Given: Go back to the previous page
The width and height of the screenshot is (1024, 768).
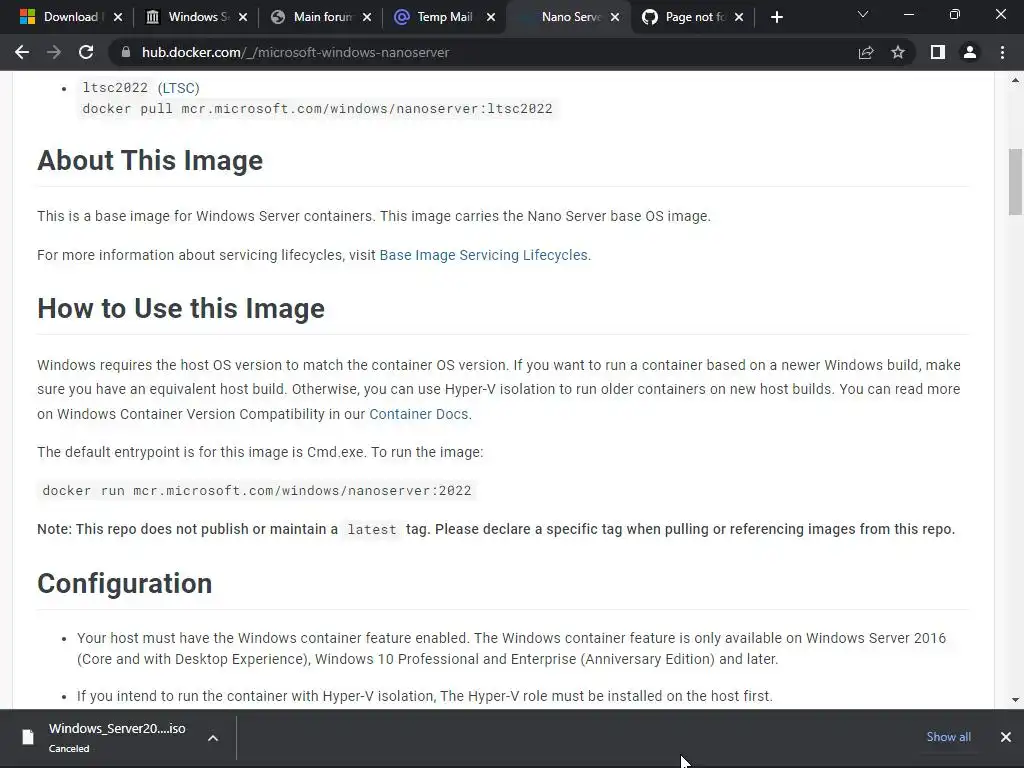Looking at the screenshot, I should tap(22, 52).
